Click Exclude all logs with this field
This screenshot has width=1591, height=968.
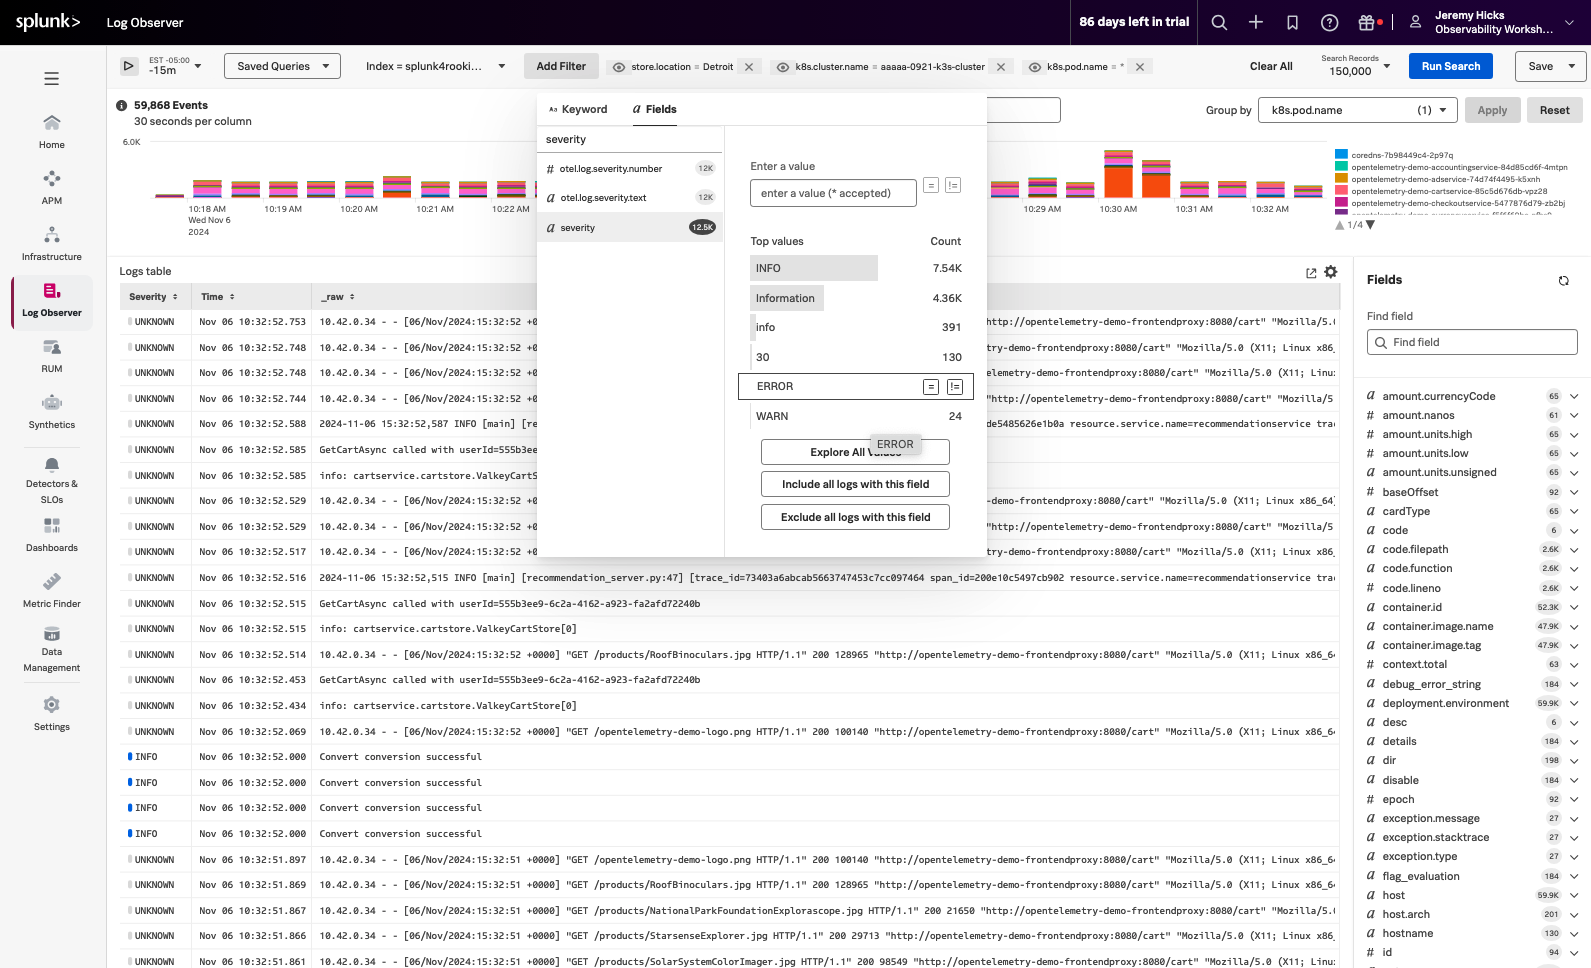[x=855, y=517]
